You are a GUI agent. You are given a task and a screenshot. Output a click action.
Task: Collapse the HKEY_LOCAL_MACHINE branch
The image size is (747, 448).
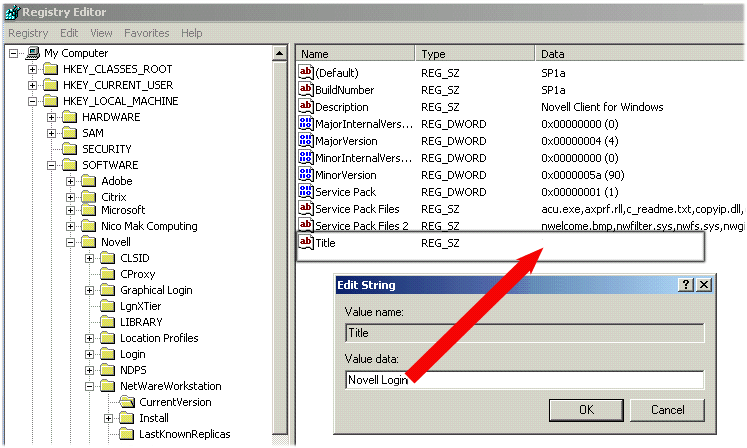click(32, 101)
